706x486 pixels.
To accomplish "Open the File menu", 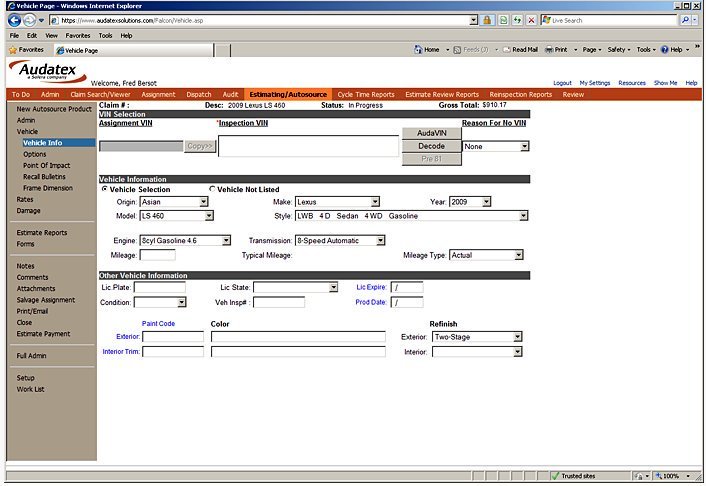I will click(14, 36).
